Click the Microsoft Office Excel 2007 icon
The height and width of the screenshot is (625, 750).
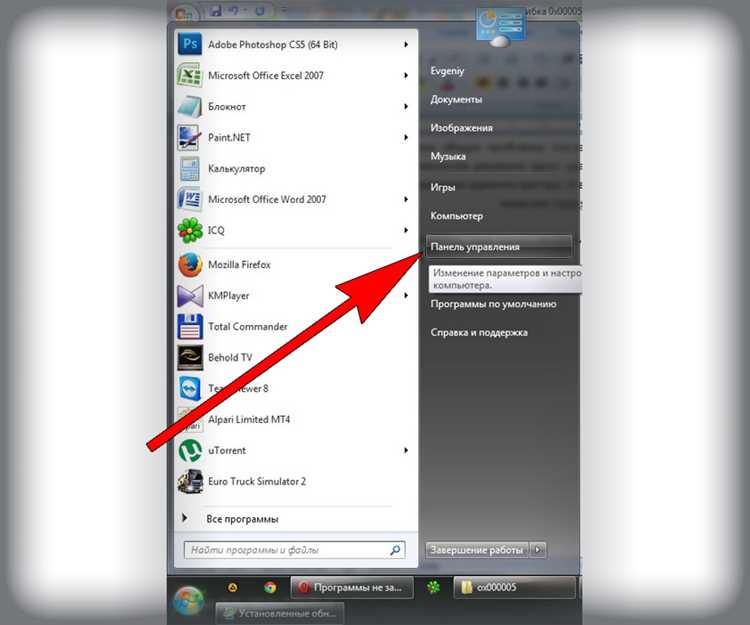click(x=190, y=76)
